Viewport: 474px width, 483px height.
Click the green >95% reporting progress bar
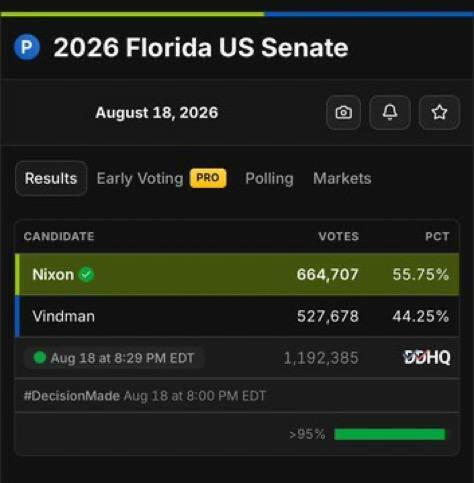coord(389,434)
